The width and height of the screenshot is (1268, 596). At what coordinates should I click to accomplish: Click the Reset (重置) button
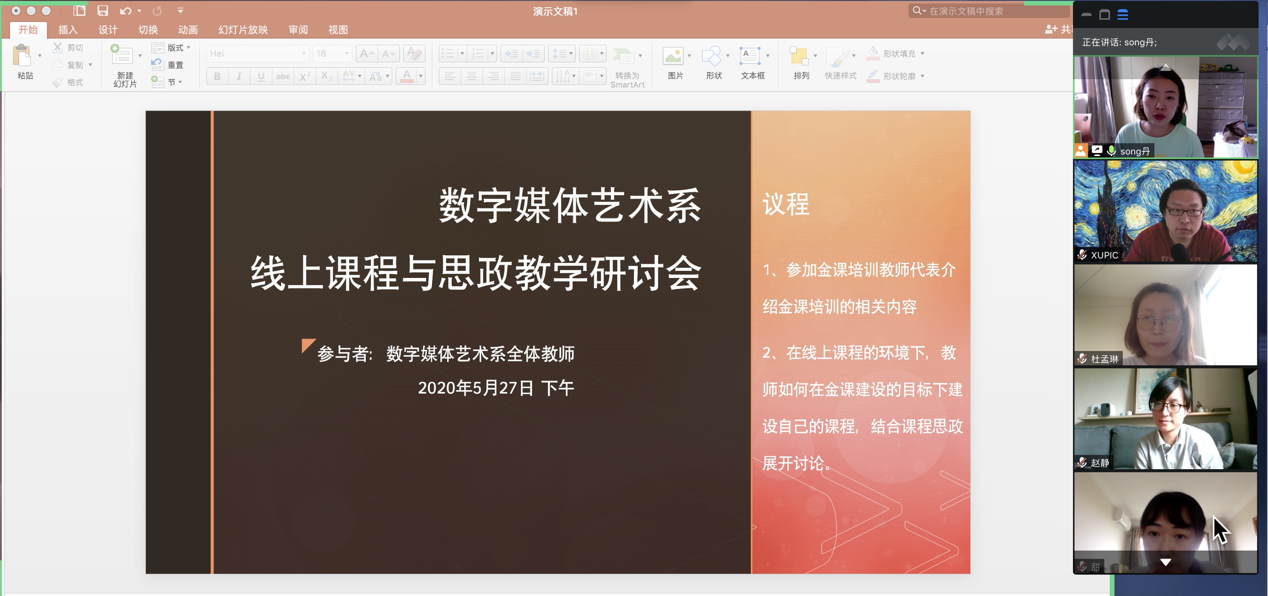pos(168,65)
